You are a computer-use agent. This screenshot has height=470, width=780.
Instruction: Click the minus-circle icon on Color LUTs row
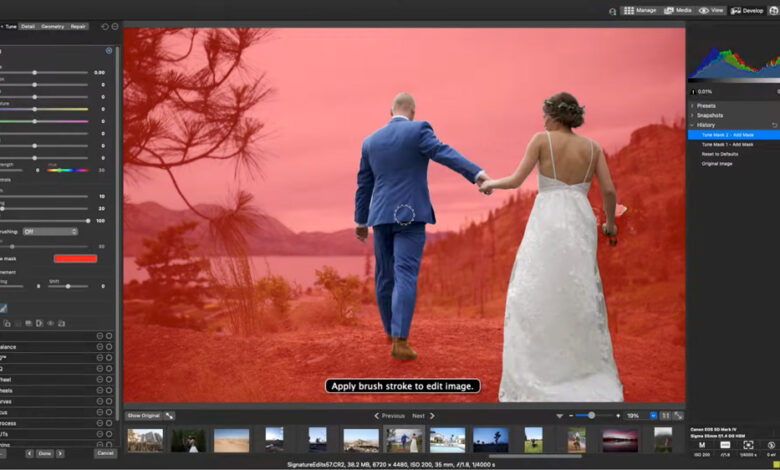point(99,434)
